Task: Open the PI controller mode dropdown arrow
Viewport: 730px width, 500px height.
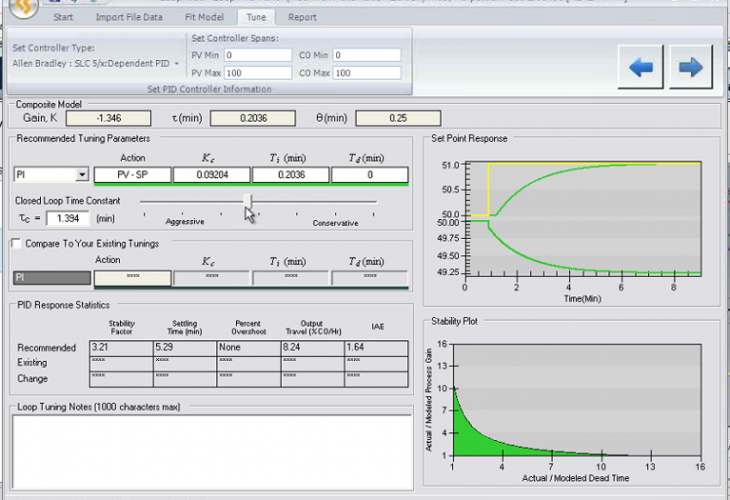Action: coord(82,175)
